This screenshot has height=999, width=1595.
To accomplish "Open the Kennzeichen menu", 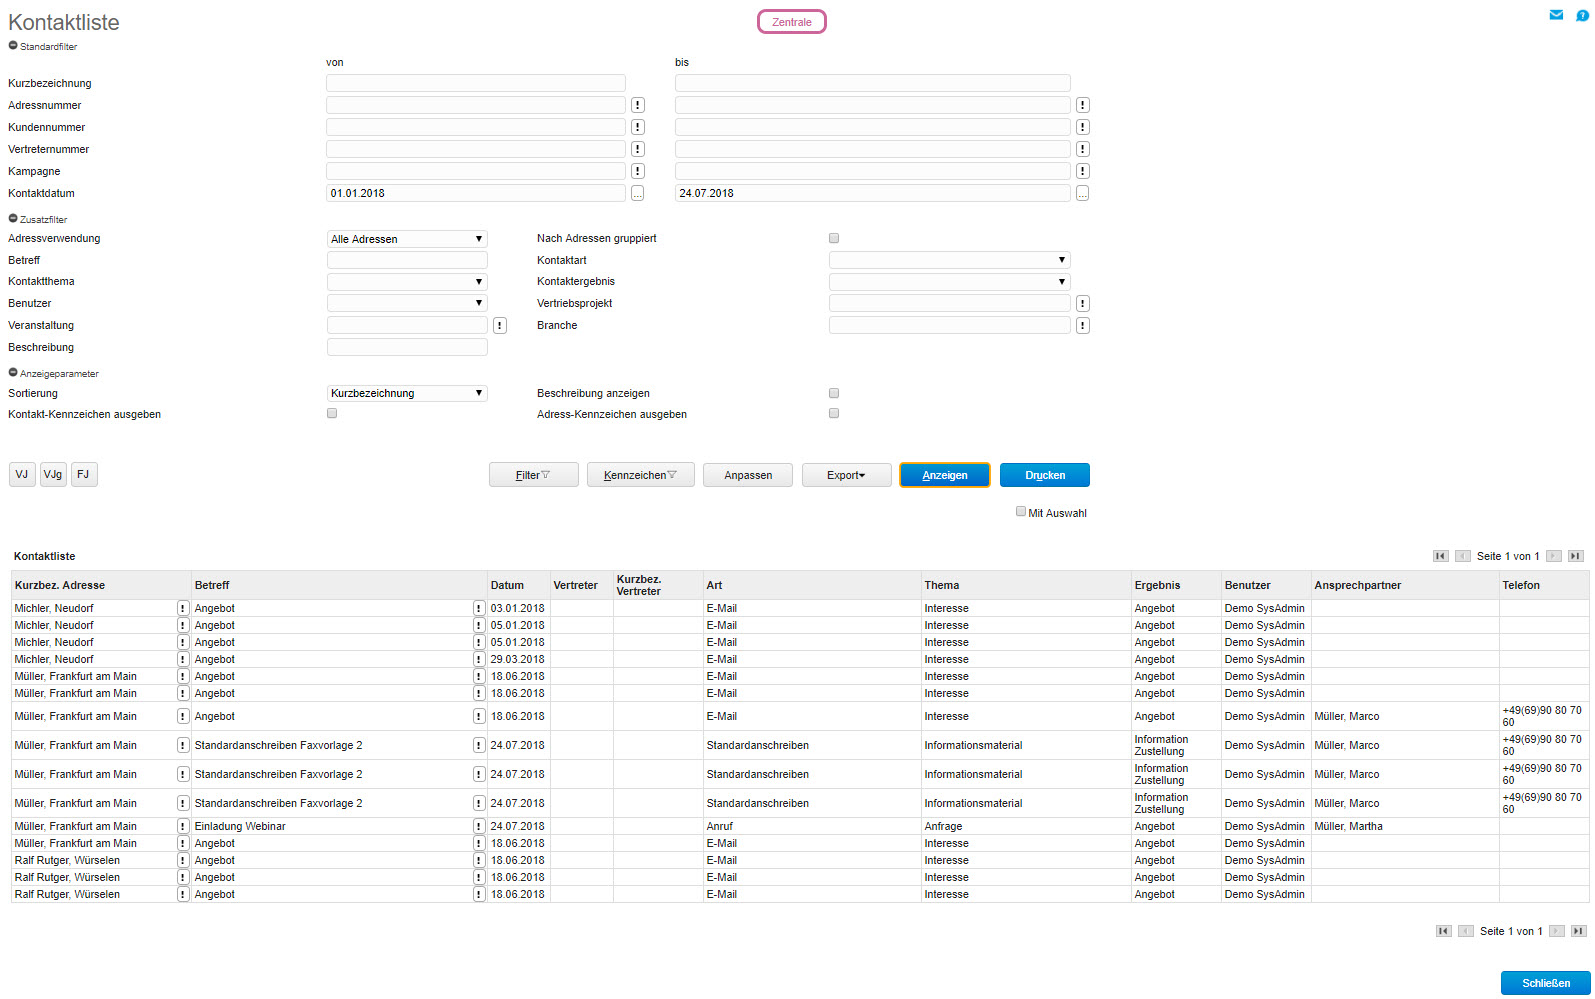I will click(640, 475).
